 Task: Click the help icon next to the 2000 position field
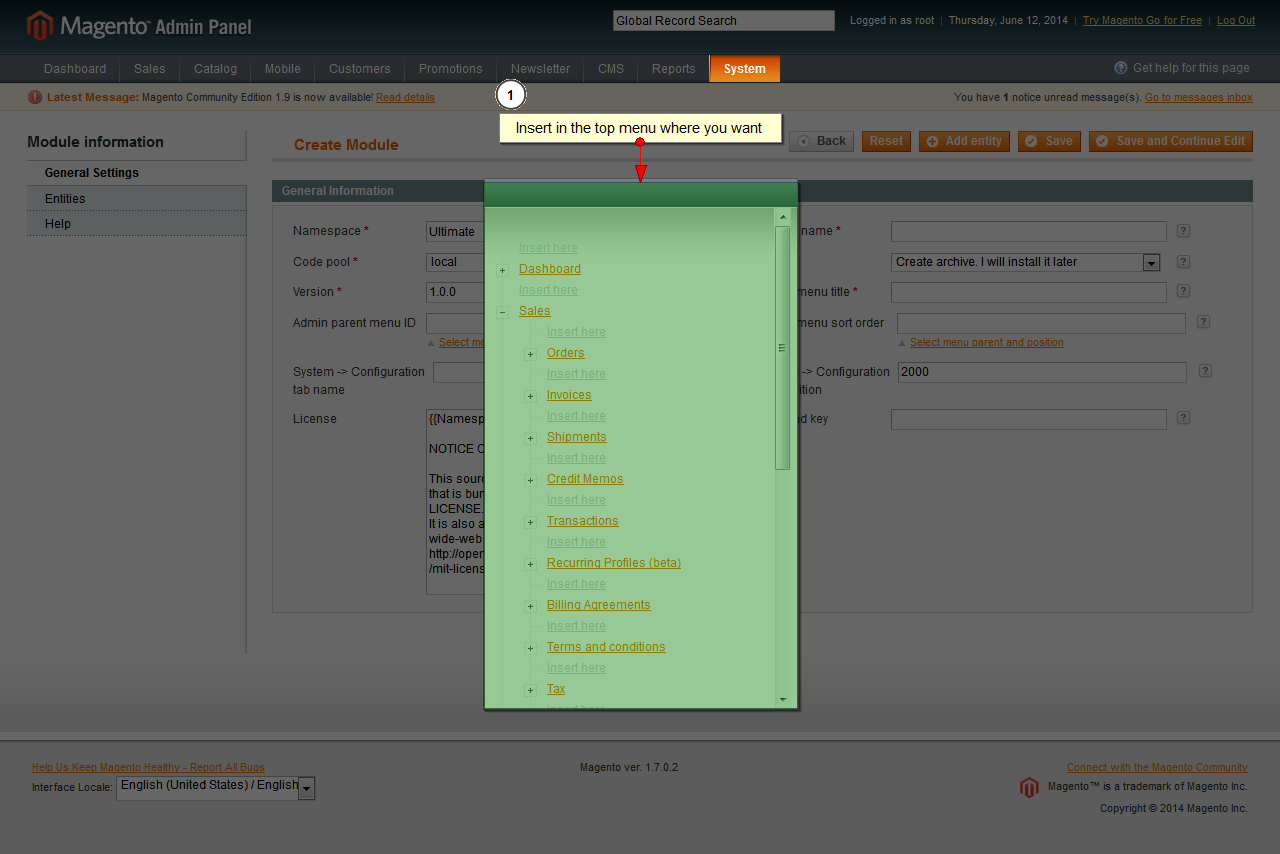(1205, 371)
